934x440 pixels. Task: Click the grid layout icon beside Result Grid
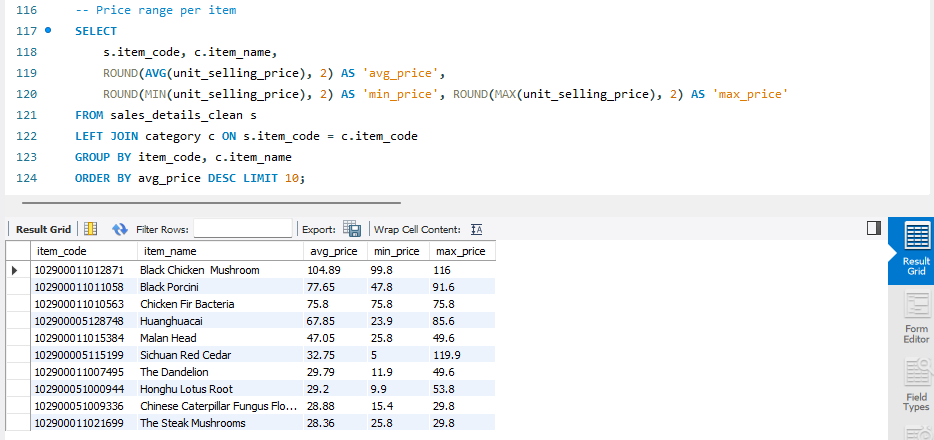pyautogui.click(x=91, y=229)
